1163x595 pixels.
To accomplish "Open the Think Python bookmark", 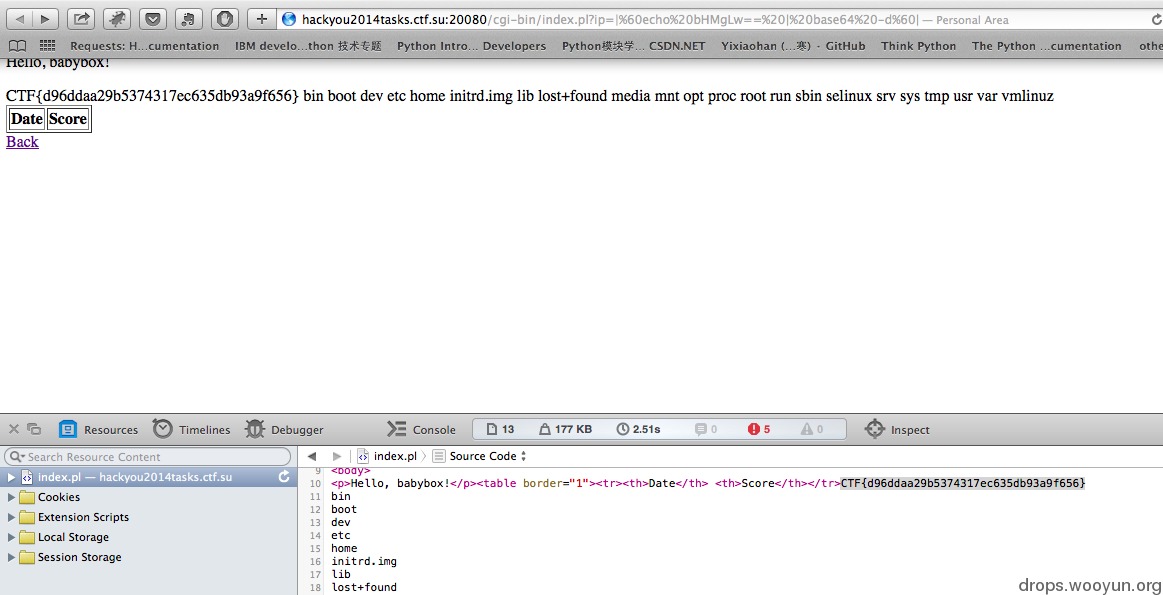I will tap(918, 46).
